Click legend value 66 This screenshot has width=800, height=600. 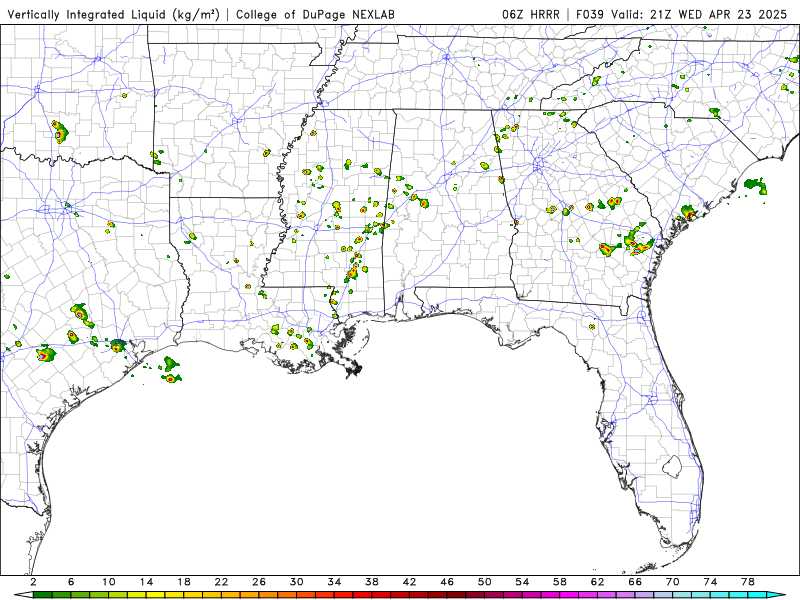point(635,582)
